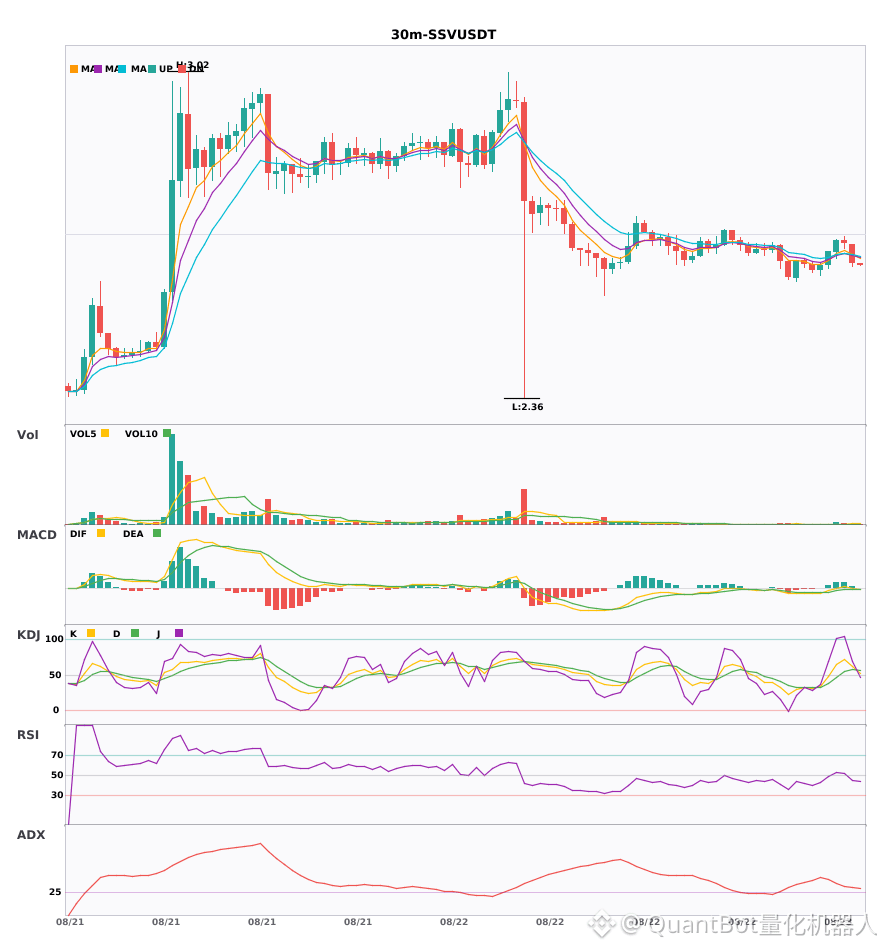Click the green D legend swatch
This screenshot has height=950, width=885.
135,633
